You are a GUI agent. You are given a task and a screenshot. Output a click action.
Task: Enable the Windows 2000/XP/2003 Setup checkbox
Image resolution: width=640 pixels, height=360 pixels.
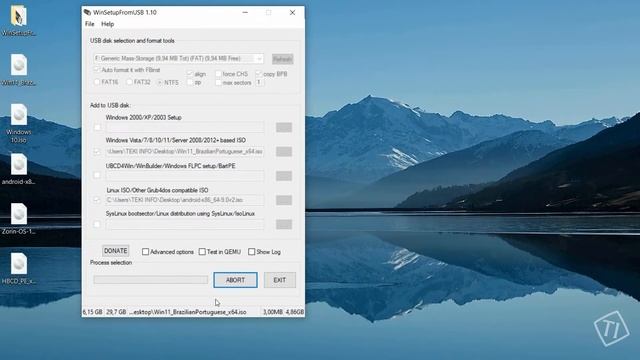(x=97, y=127)
